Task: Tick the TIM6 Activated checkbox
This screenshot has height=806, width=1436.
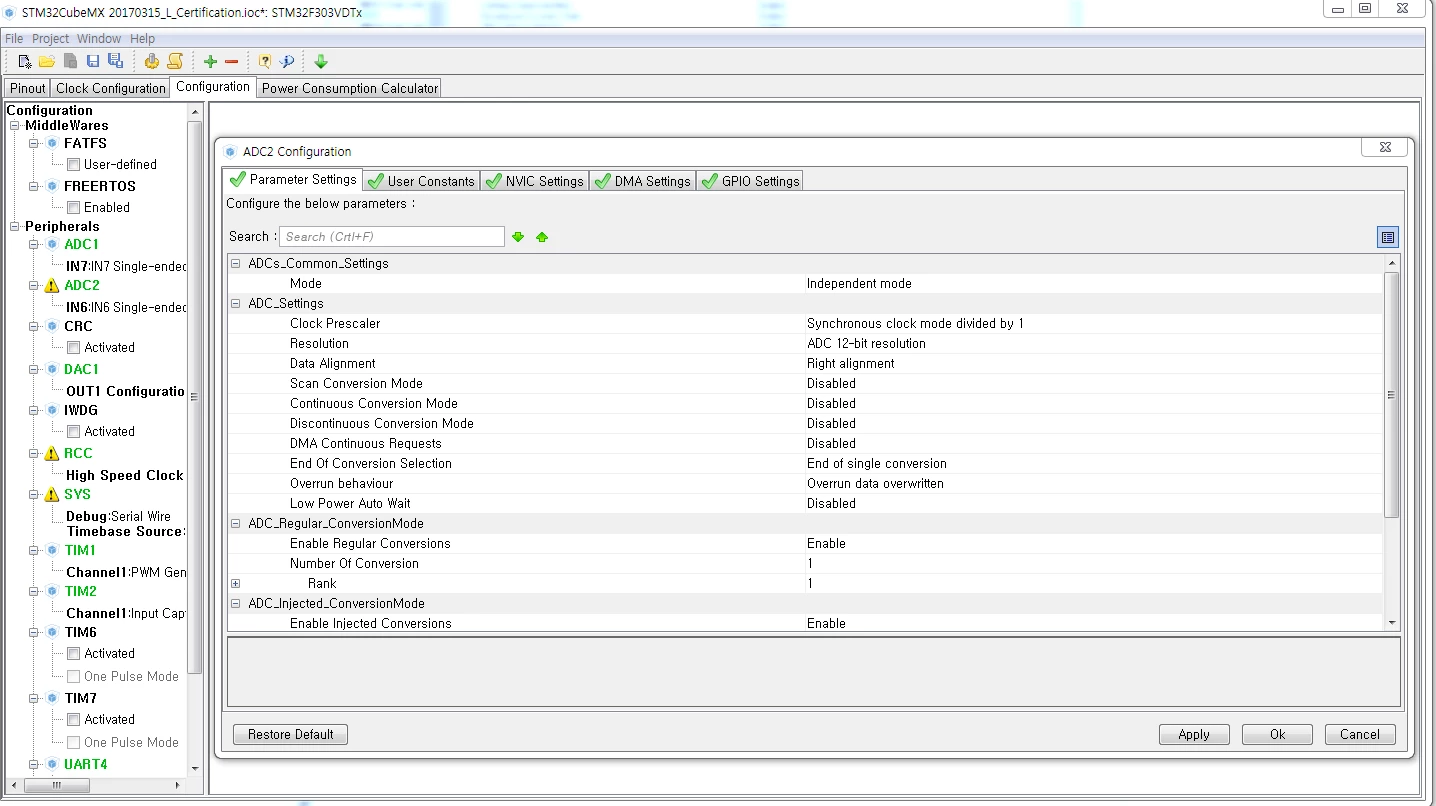Action: tap(73, 654)
